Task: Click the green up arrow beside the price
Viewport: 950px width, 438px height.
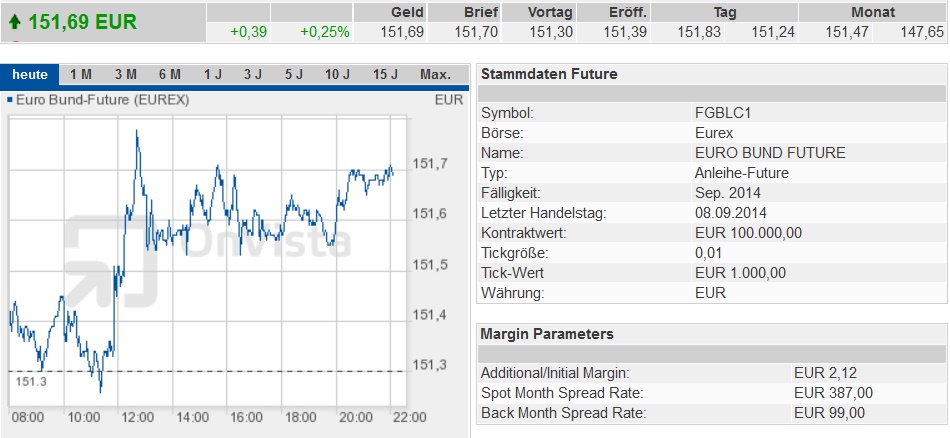Action: click(x=15, y=20)
